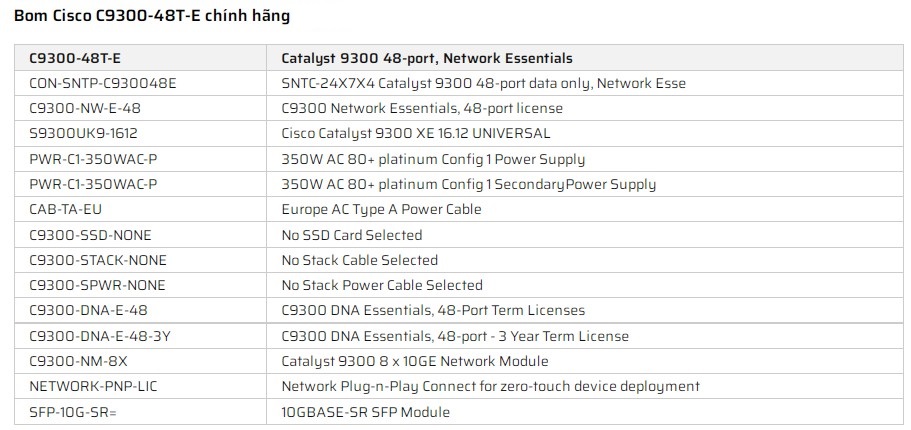911x430 pixels.
Task: Select the C9300-DNA-E-48 cell
Action: tap(89, 310)
